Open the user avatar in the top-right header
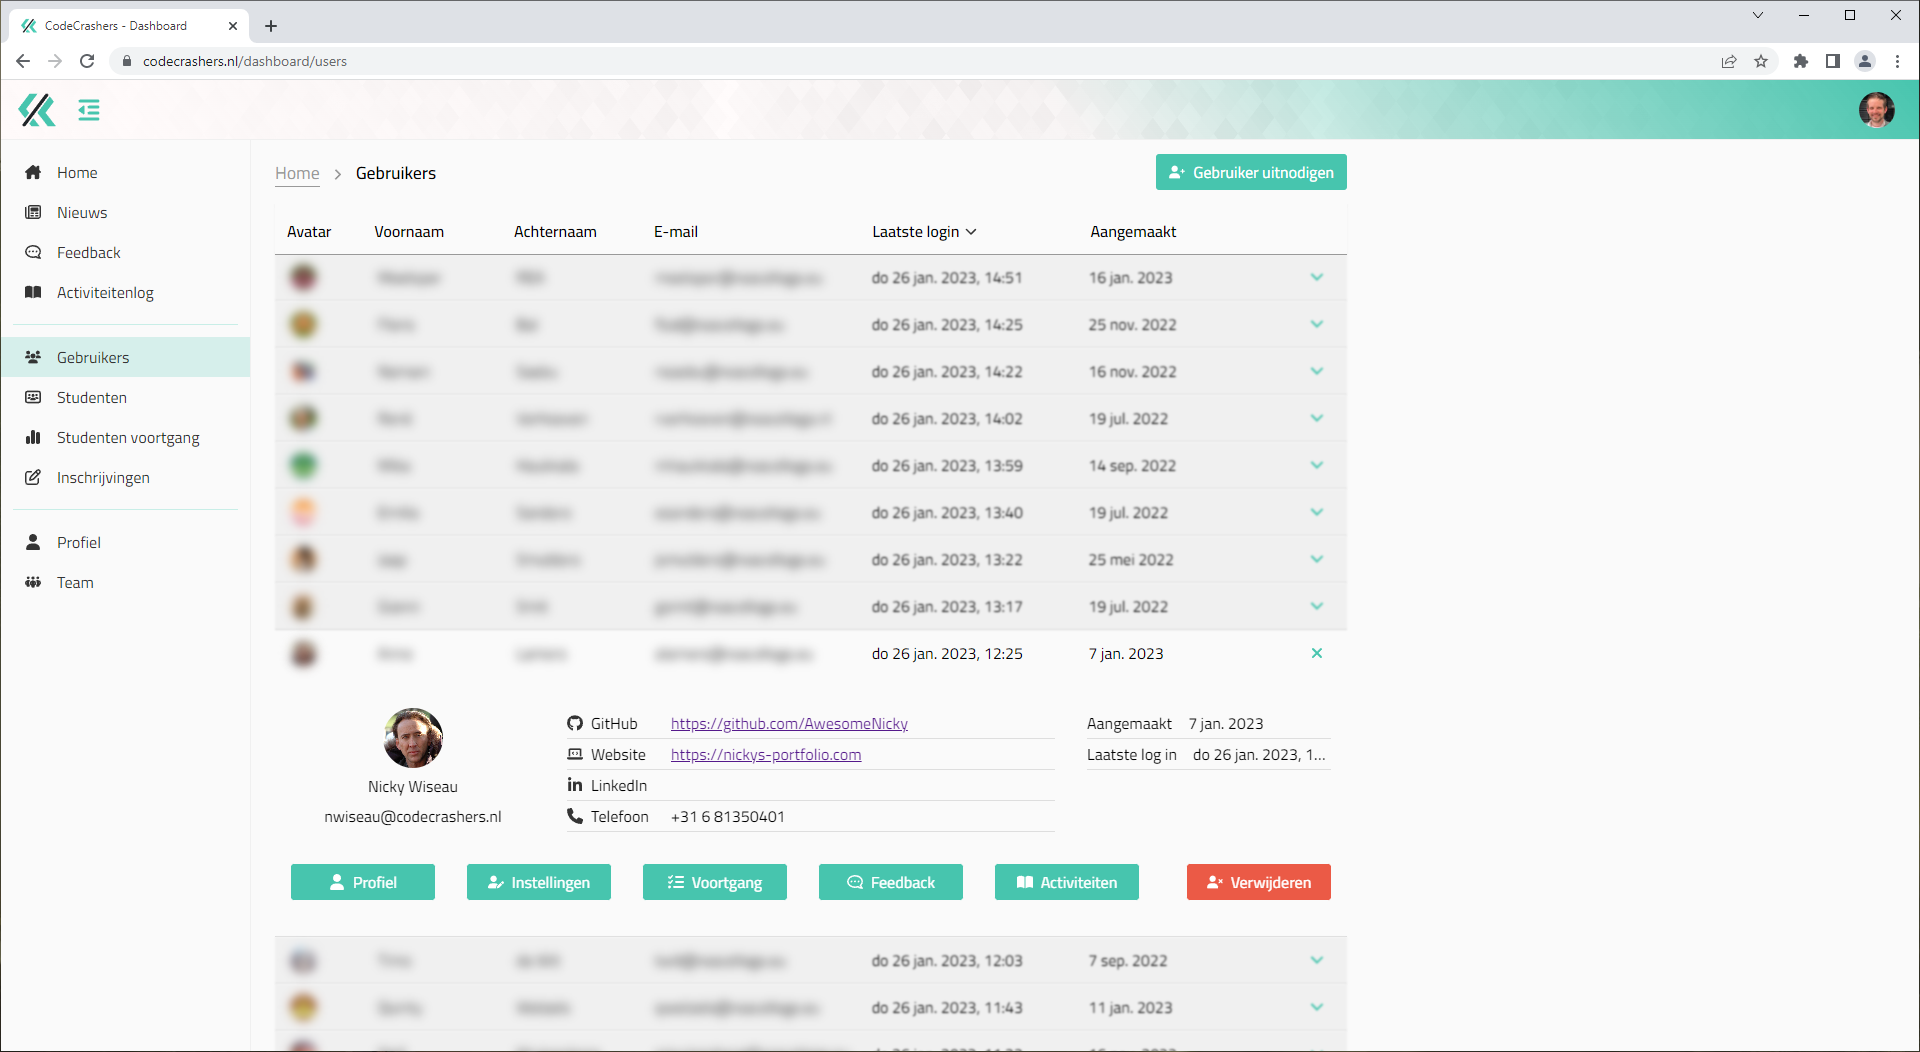 [x=1876, y=110]
